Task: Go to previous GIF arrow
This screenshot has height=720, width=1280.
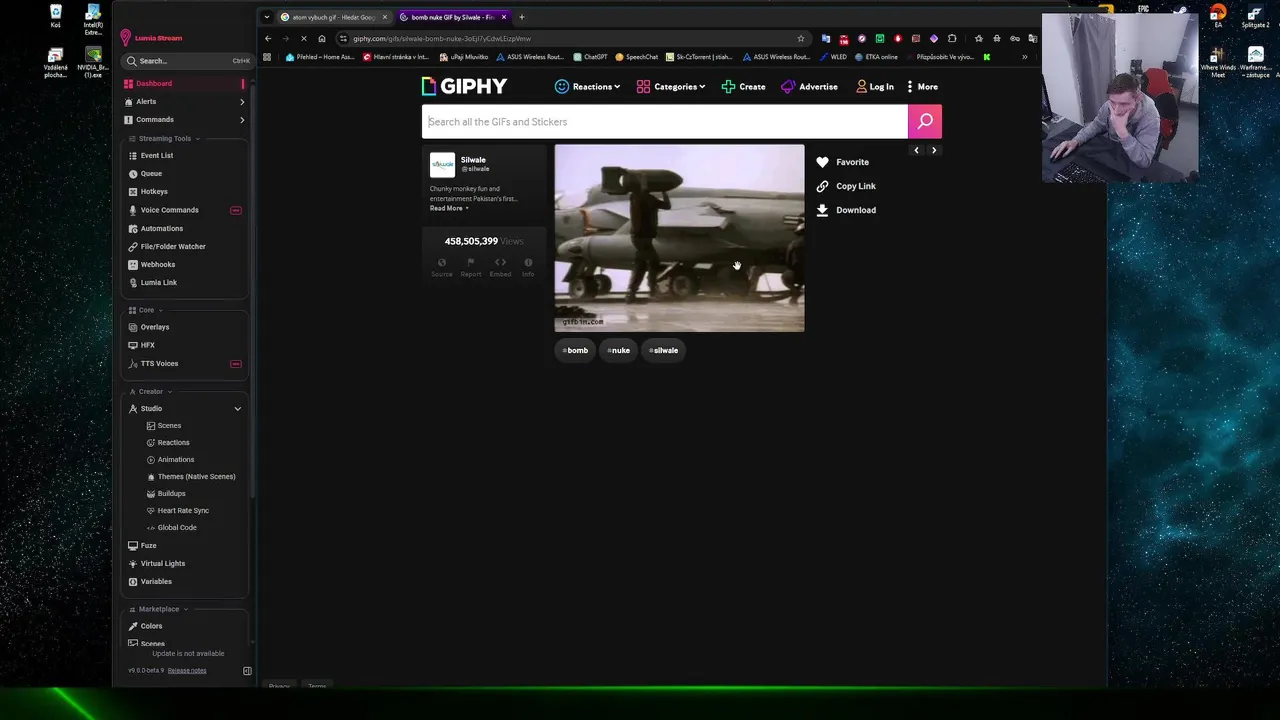Action: 916,150
